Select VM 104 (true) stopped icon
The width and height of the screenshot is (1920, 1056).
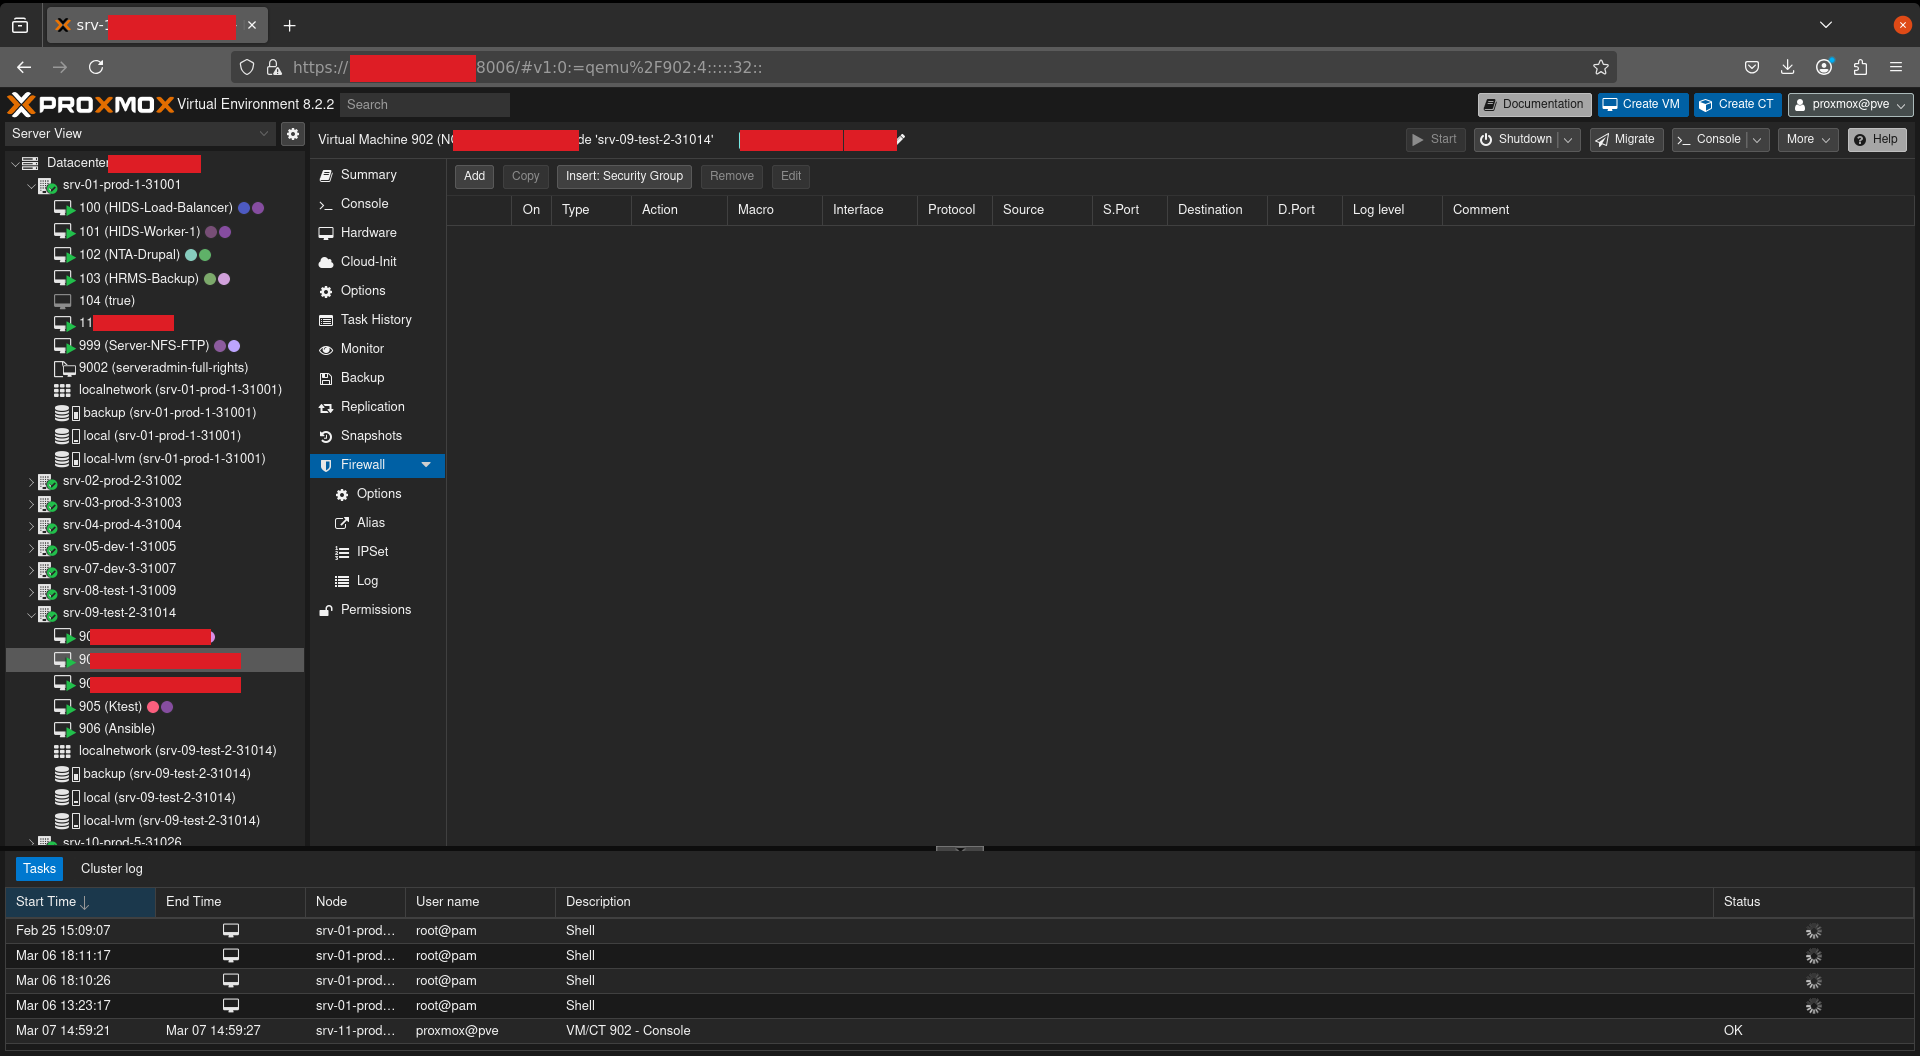(x=63, y=301)
